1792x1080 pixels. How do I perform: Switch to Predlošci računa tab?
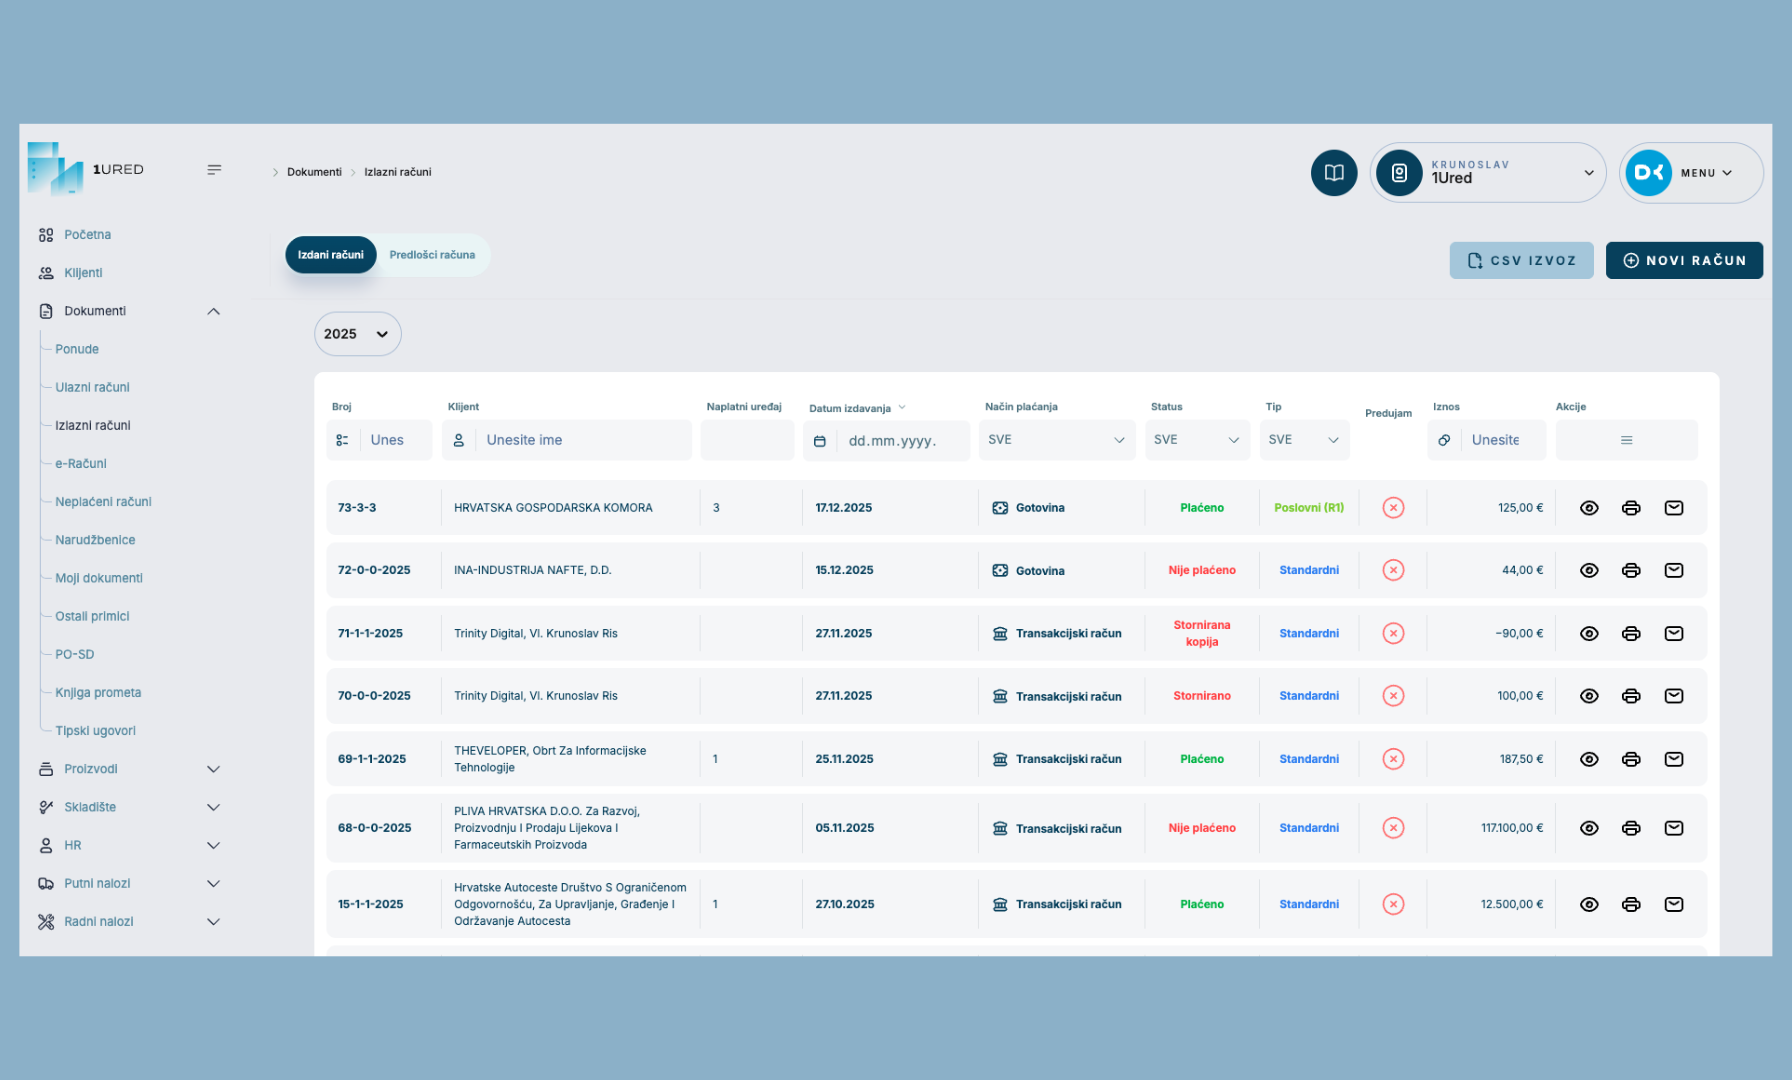[x=432, y=255]
